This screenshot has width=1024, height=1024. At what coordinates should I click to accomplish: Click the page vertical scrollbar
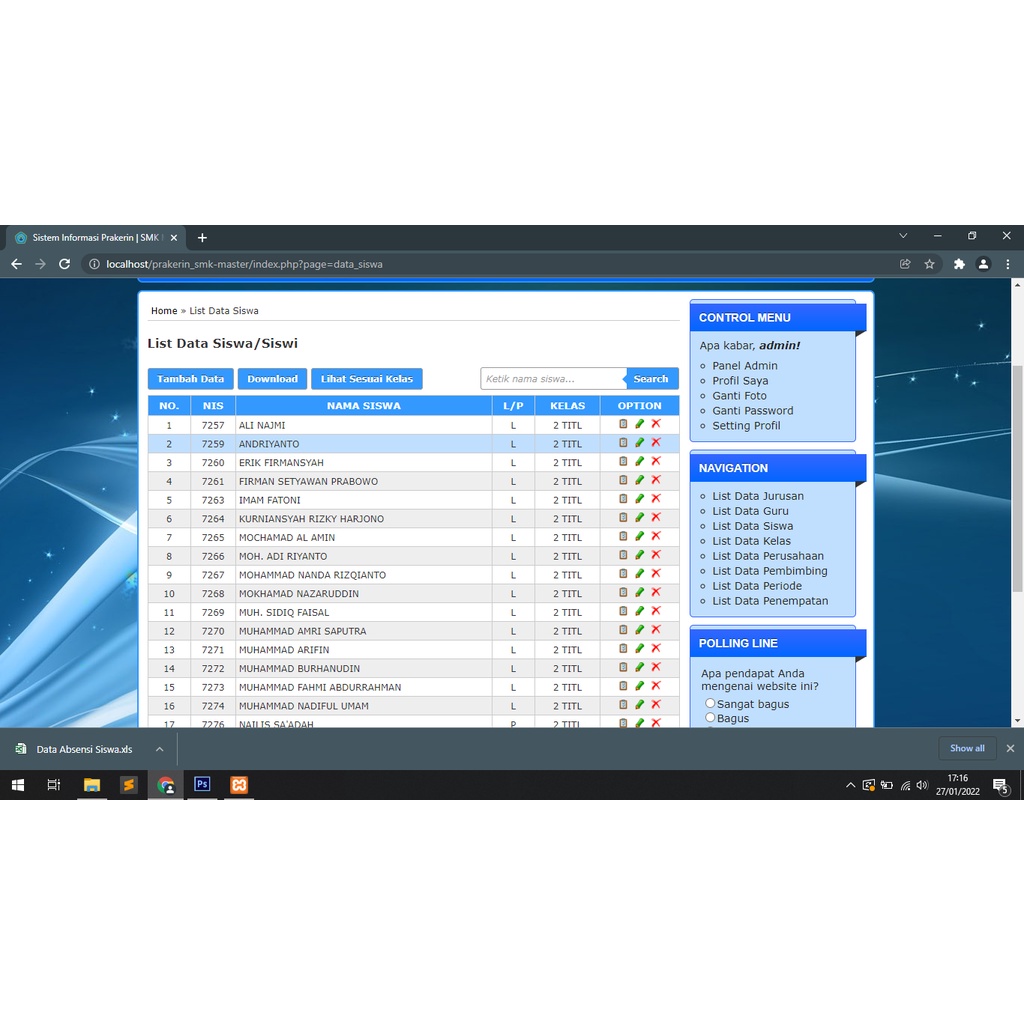(1017, 478)
